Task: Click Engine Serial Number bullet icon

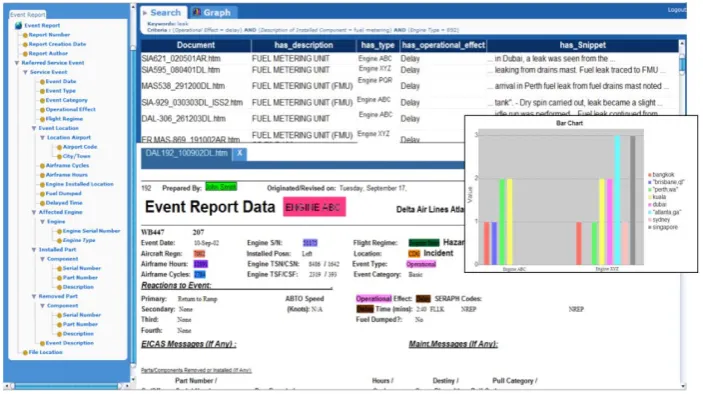Action: (59, 231)
